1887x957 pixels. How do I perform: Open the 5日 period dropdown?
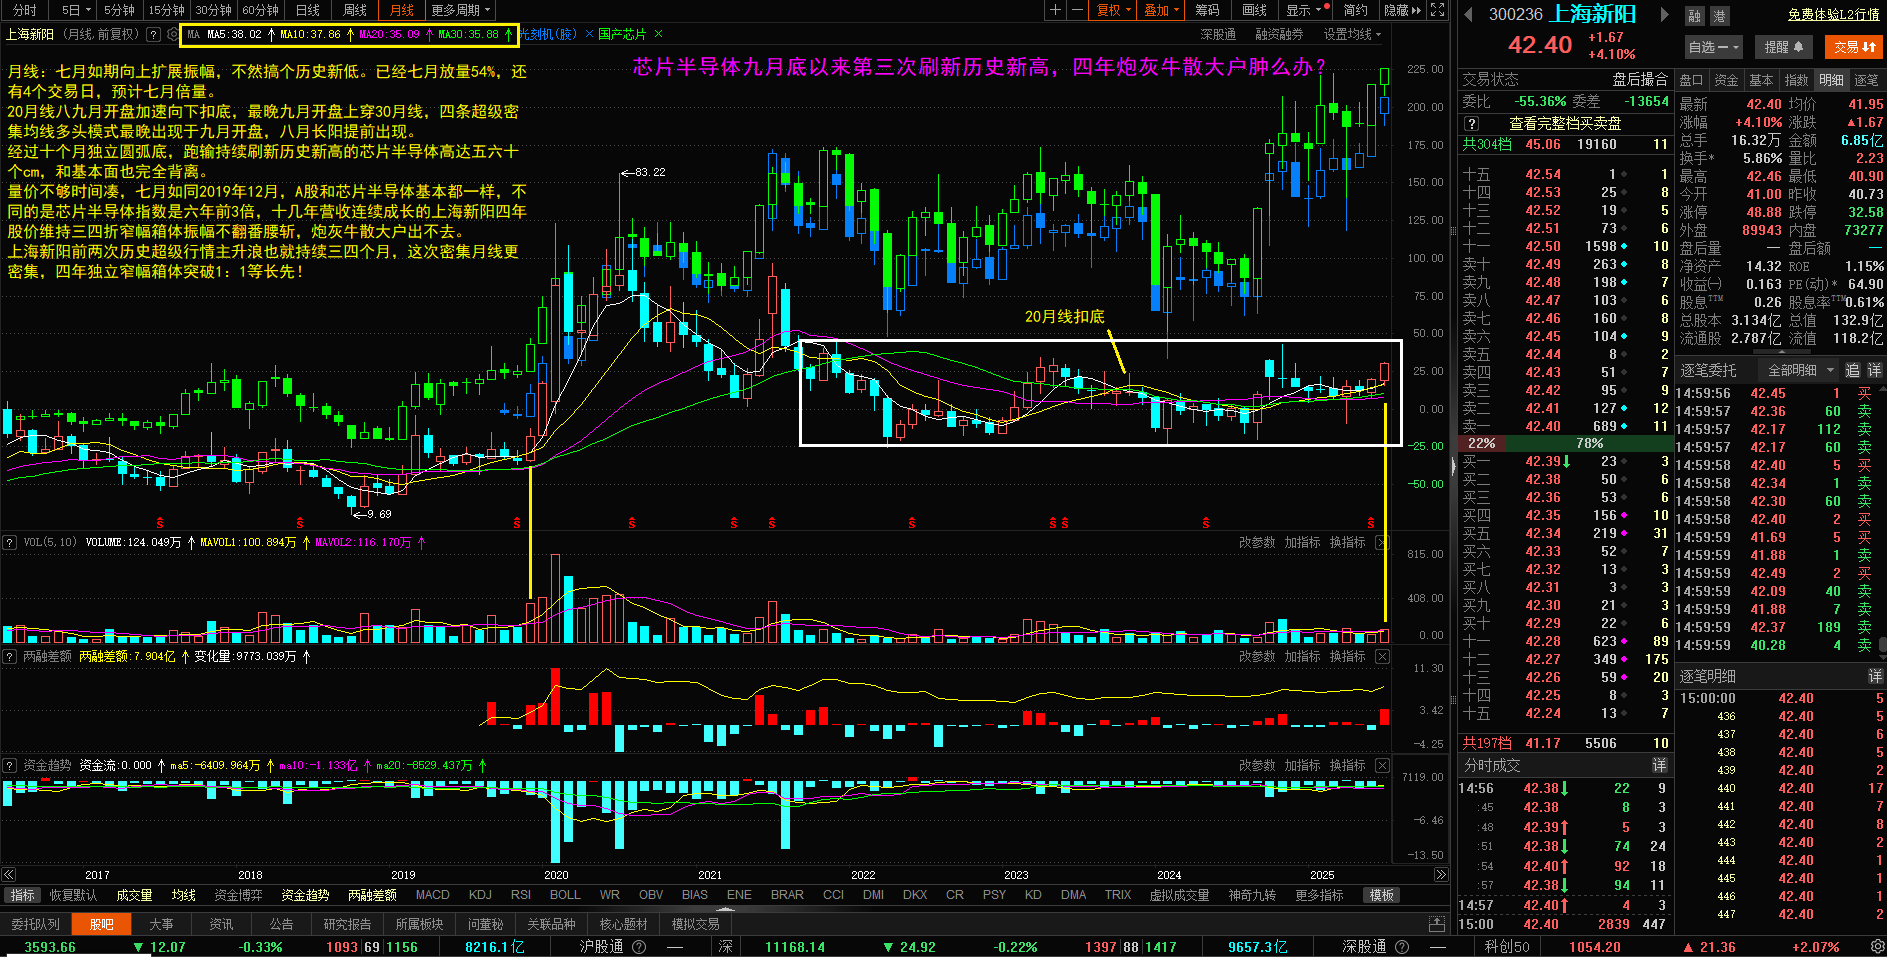pyautogui.click(x=75, y=10)
